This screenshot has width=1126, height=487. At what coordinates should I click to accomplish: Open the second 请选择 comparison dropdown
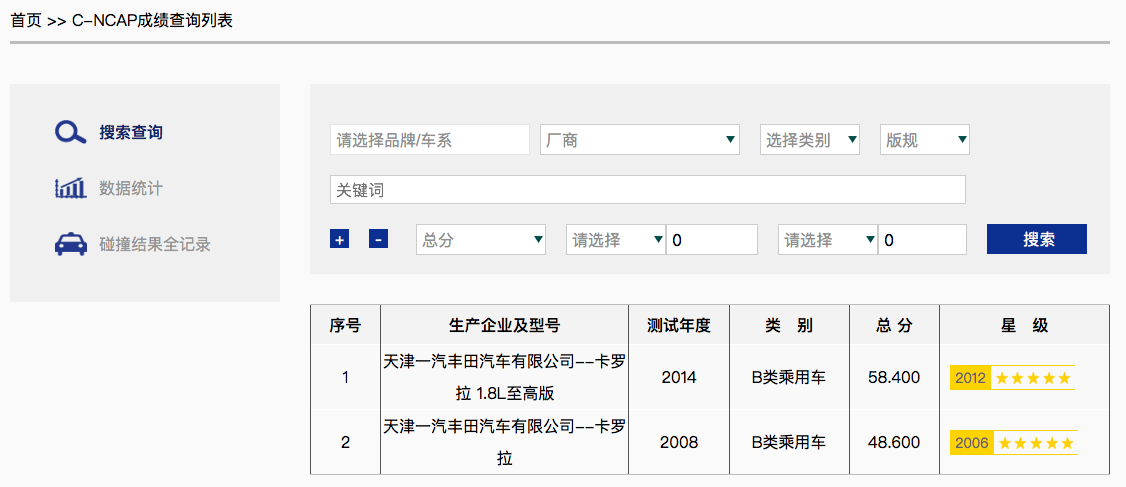pos(827,240)
